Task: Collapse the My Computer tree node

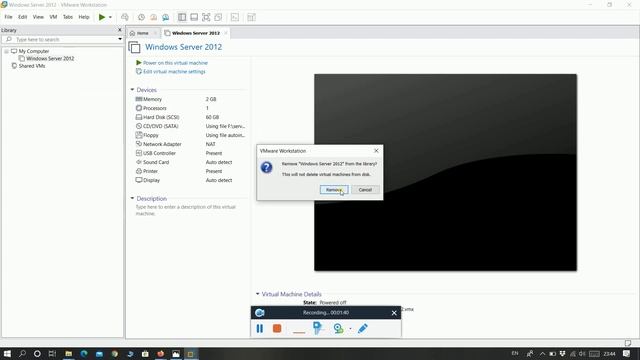Action: (6, 51)
